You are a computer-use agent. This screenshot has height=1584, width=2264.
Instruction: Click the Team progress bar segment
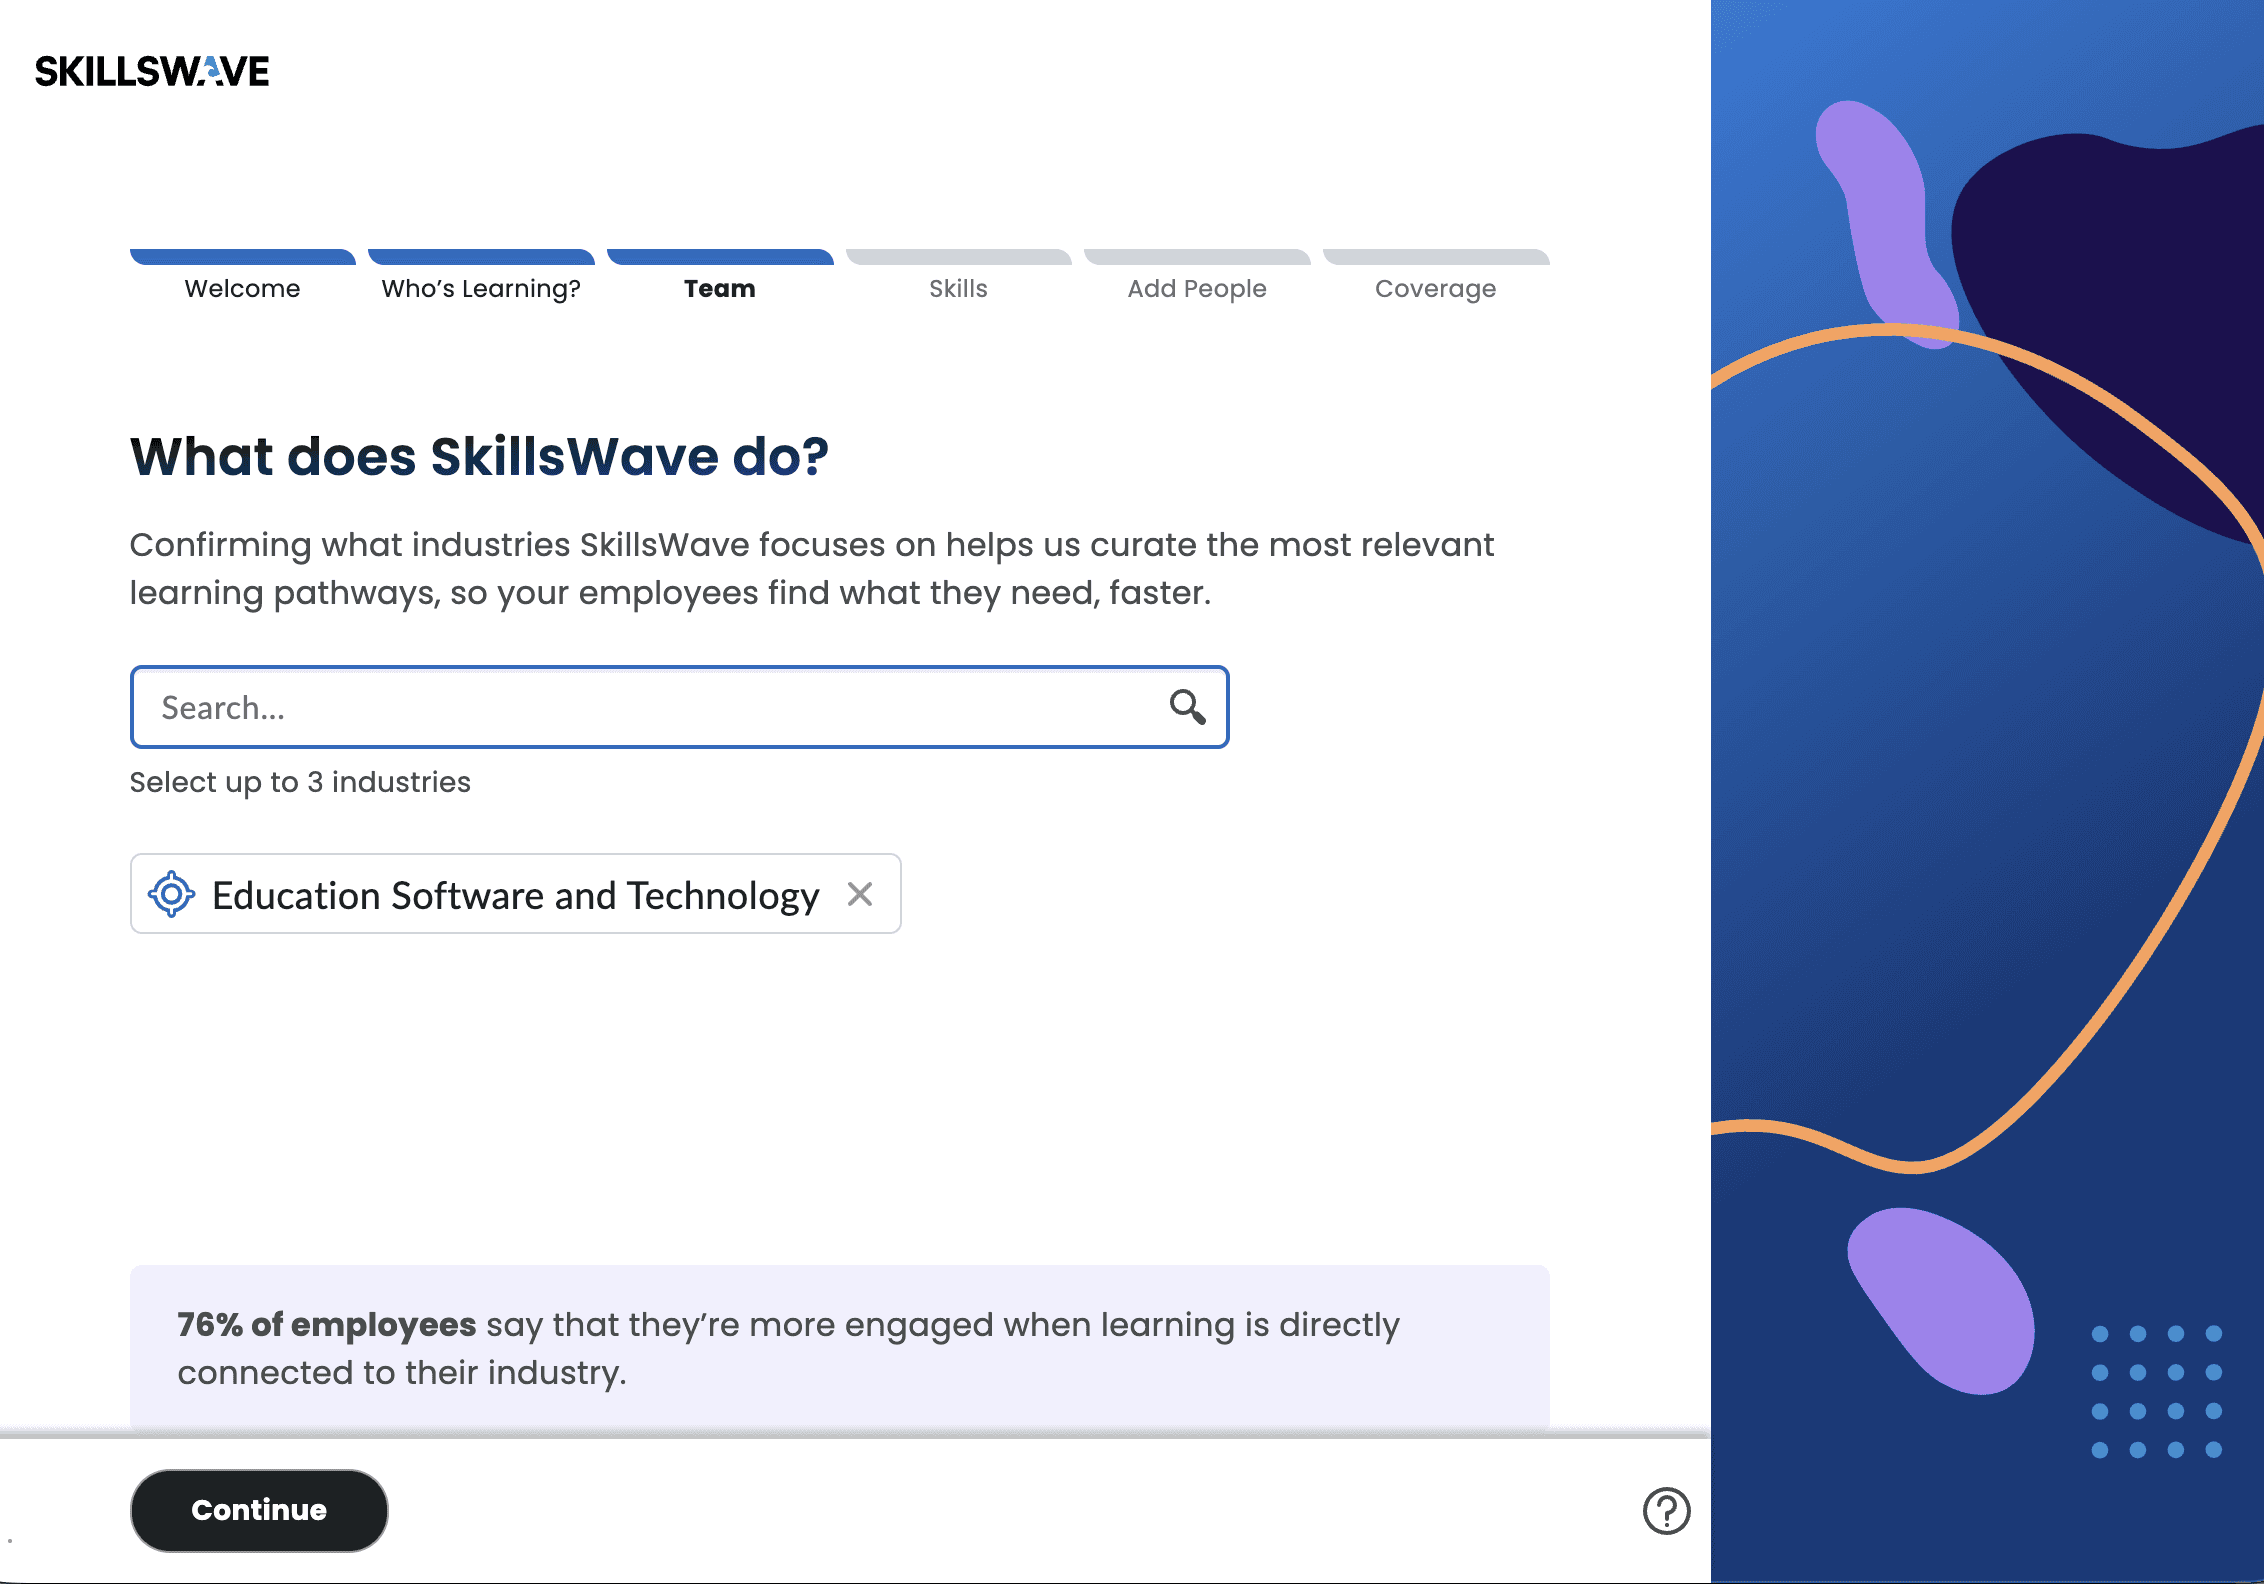click(720, 257)
